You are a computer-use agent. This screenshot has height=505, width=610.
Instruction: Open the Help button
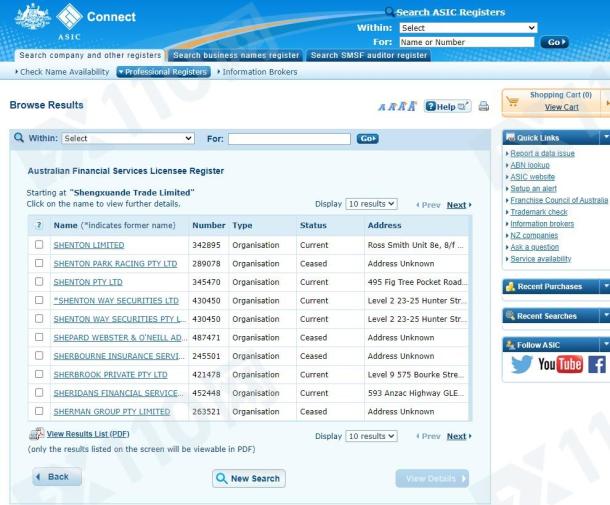click(x=447, y=106)
